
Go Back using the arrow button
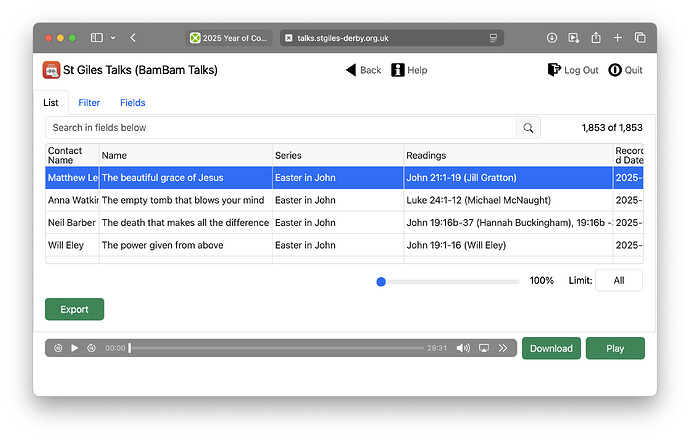pos(363,70)
